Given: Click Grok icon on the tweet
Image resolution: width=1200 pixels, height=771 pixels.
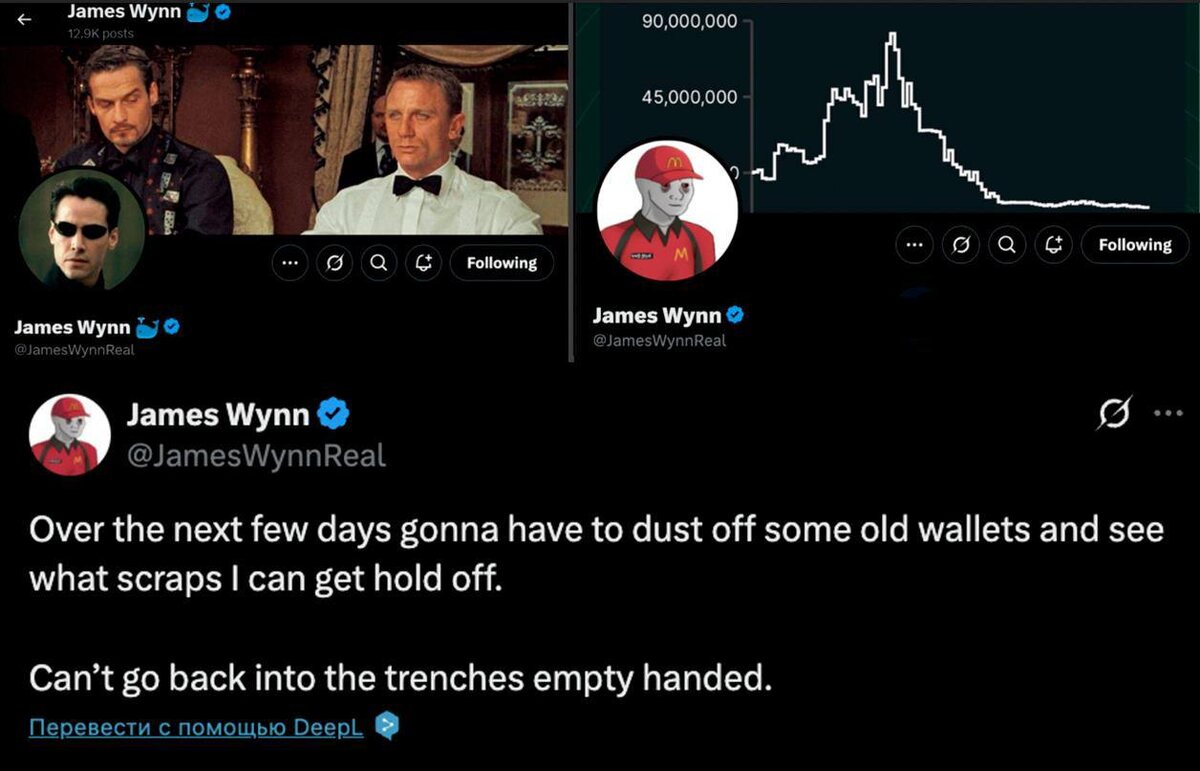Looking at the screenshot, I should [x=1115, y=413].
